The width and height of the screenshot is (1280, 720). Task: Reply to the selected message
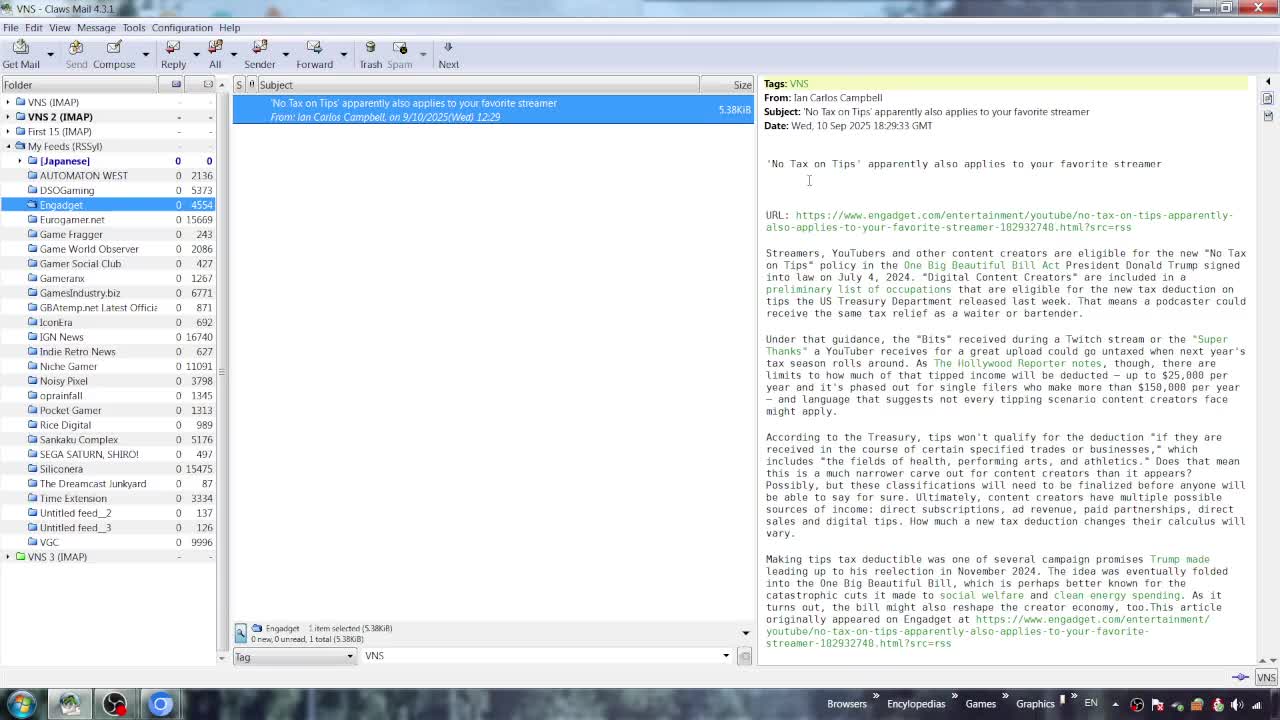click(x=173, y=54)
